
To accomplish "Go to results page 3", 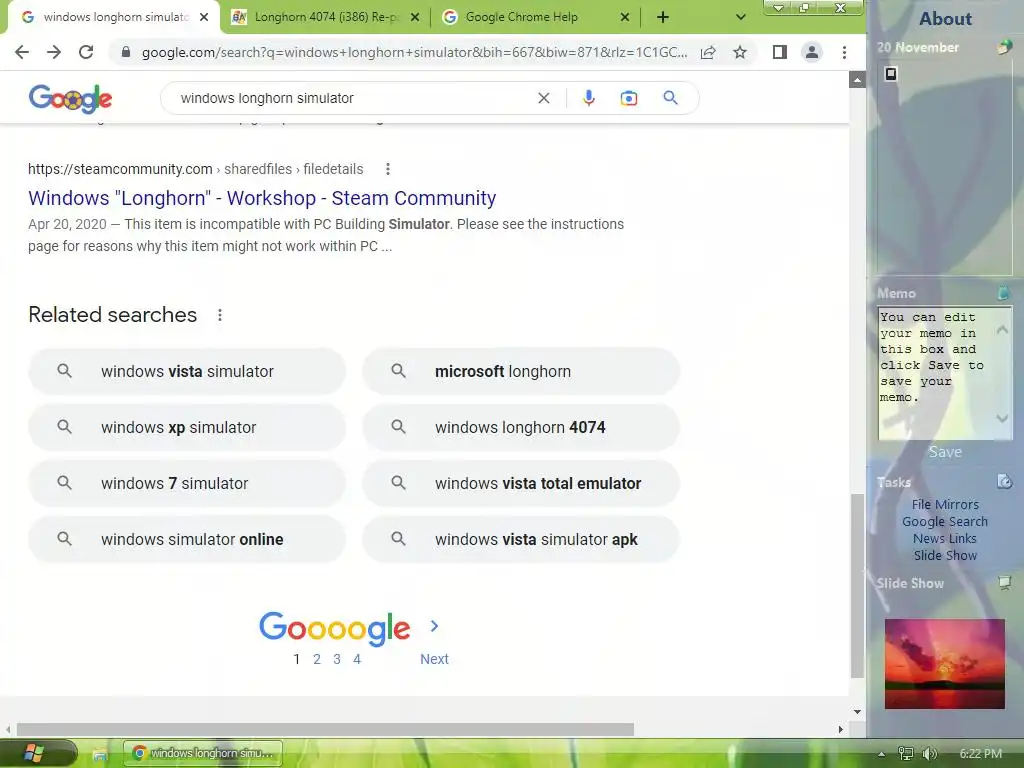I will (x=337, y=659).
